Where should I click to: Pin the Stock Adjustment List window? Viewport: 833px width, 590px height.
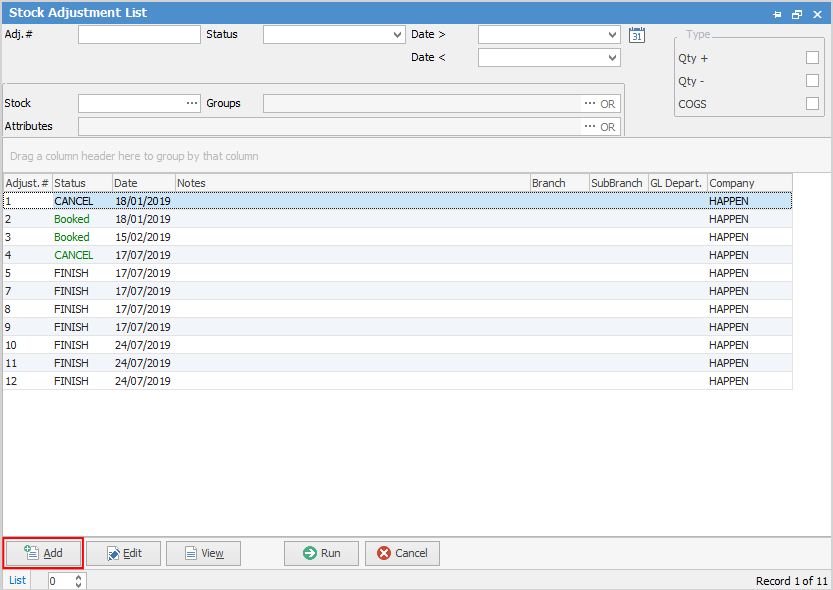click(777, 14)
